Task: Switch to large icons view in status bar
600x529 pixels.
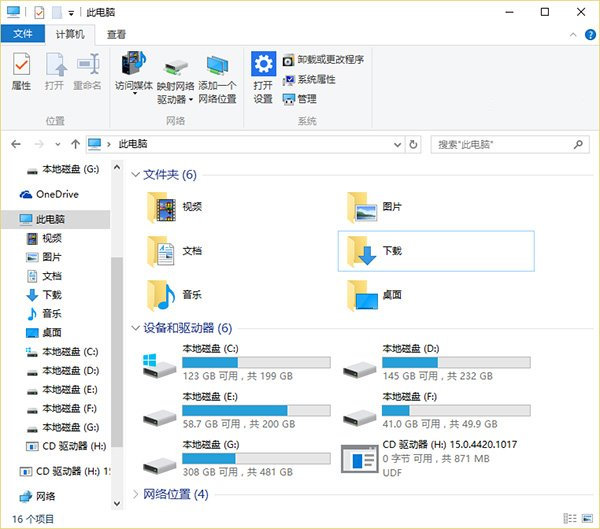Action: 587,518
